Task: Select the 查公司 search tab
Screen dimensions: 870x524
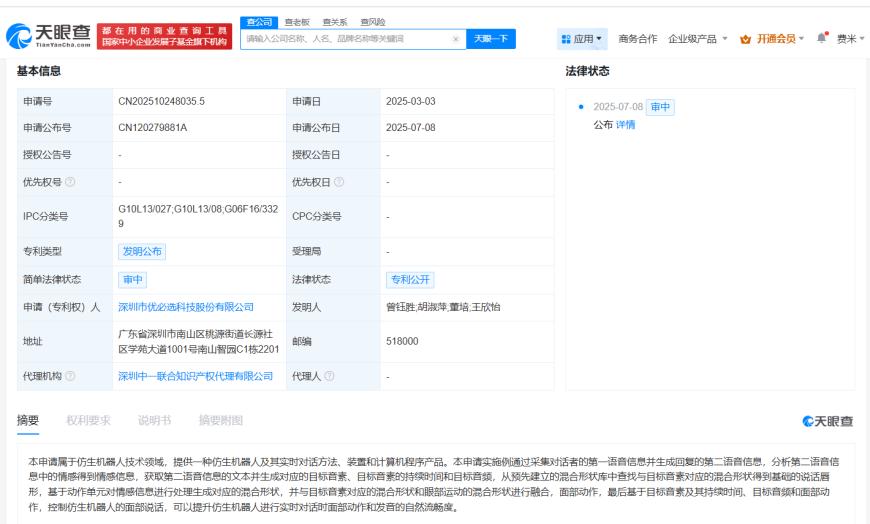Action: [259, 22]
